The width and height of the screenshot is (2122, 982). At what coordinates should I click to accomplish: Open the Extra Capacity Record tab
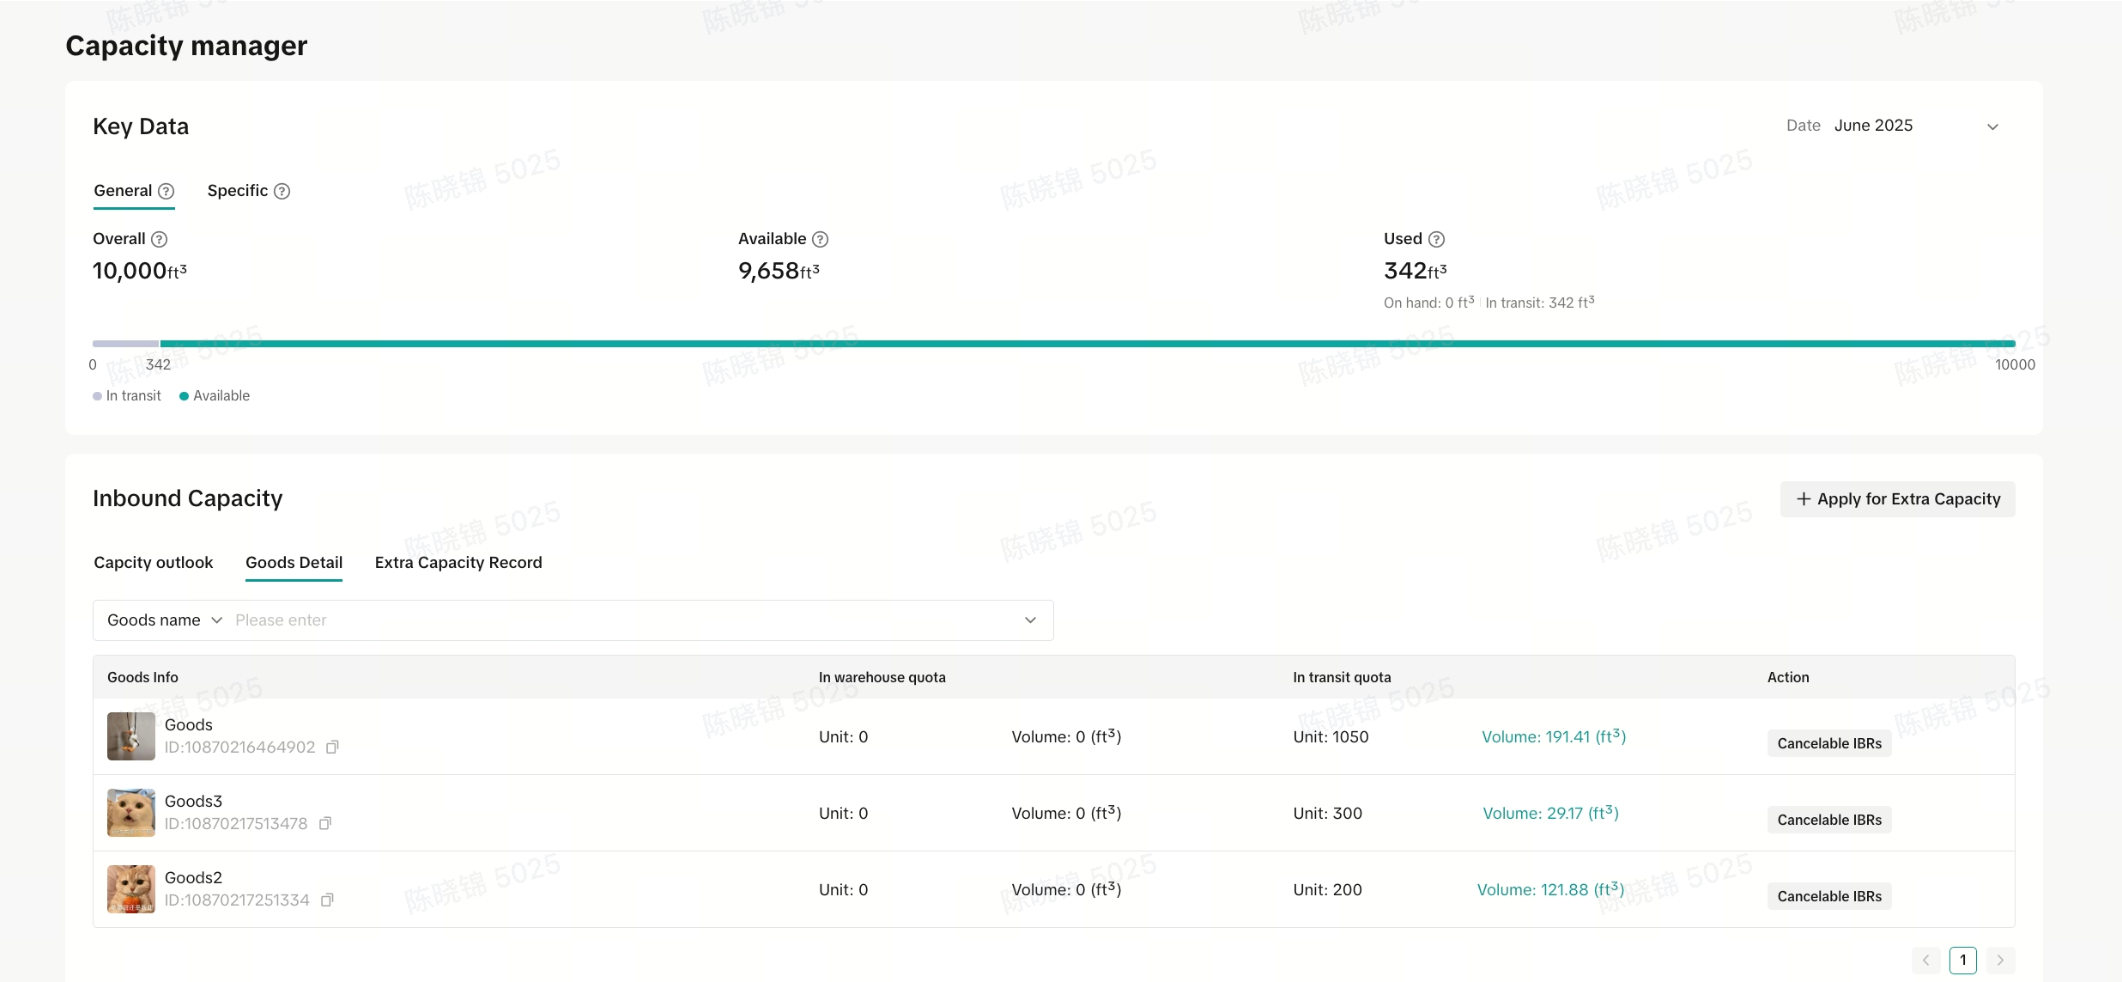[x=458, y=563]
